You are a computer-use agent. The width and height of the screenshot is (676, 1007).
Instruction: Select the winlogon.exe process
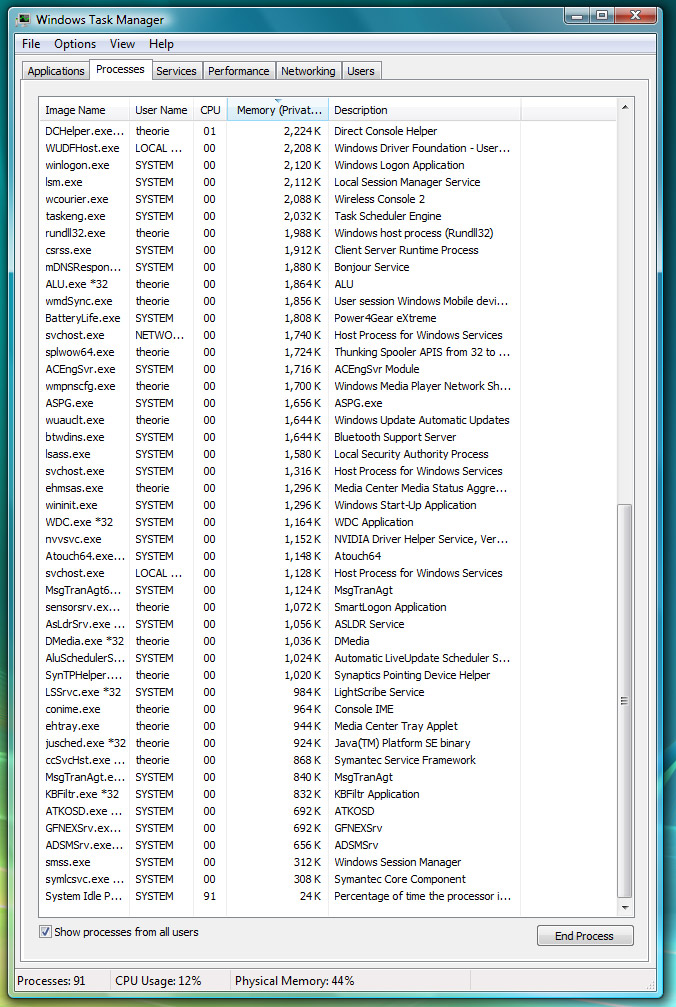pyautogui.click(x=280, y=165)
